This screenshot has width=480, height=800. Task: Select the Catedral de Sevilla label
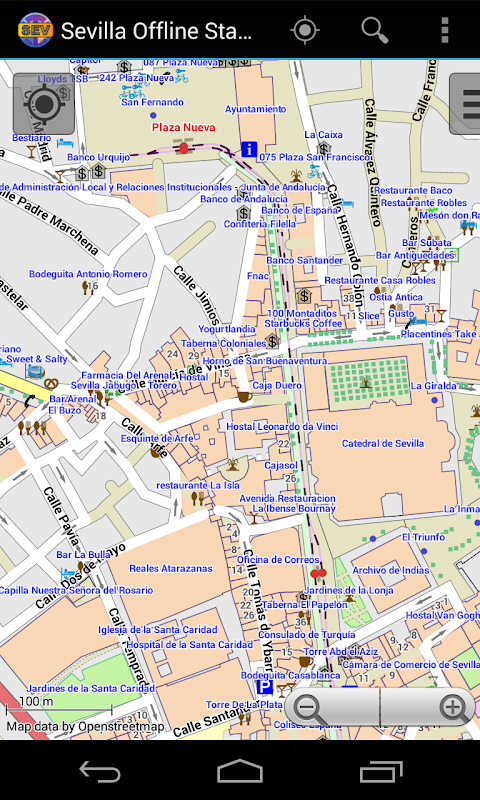383,443
